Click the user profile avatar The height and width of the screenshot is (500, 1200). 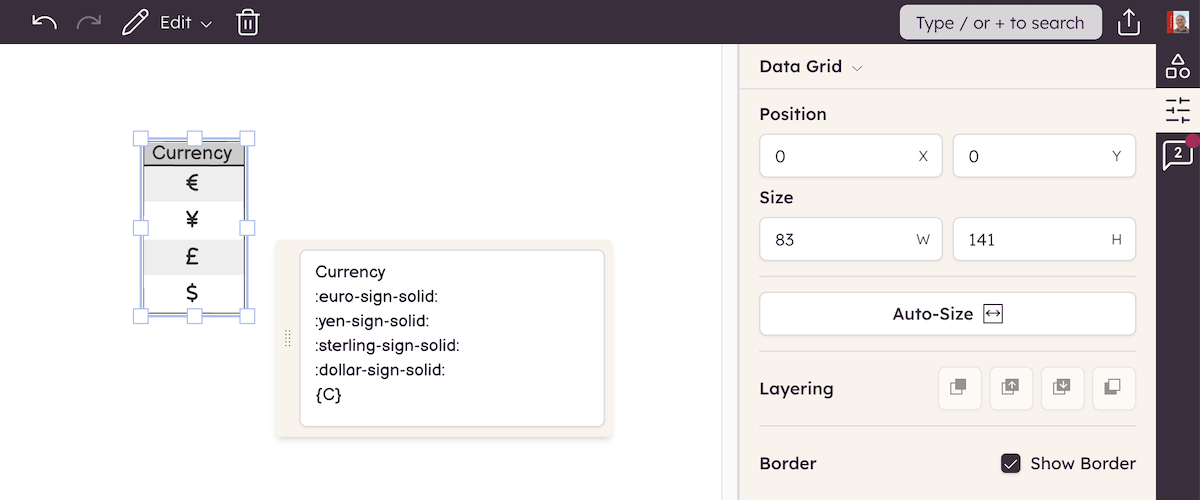(1178, 22)
